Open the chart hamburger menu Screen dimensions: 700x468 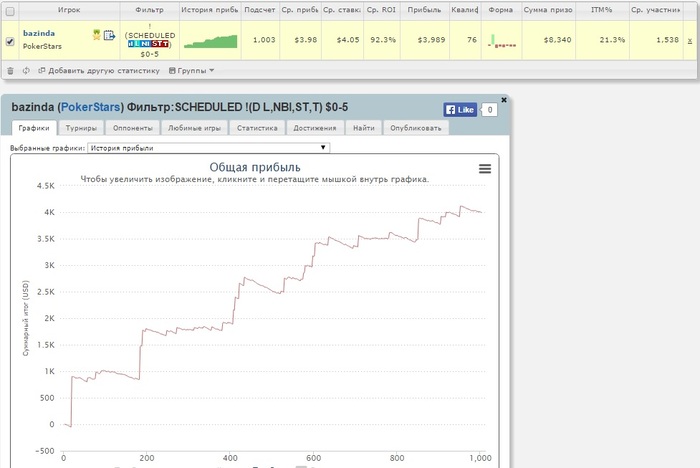tap(485, 169)
